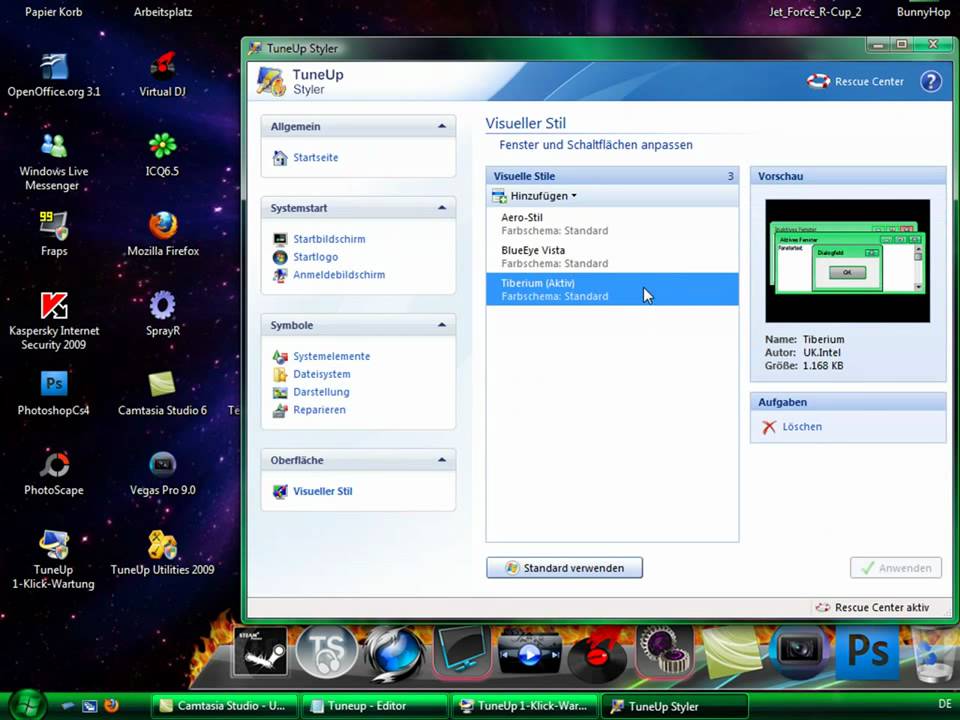960x720 pixels.
Task: Switch to Tuneup - Editor taskbar item
Action: tap(374, 706)
